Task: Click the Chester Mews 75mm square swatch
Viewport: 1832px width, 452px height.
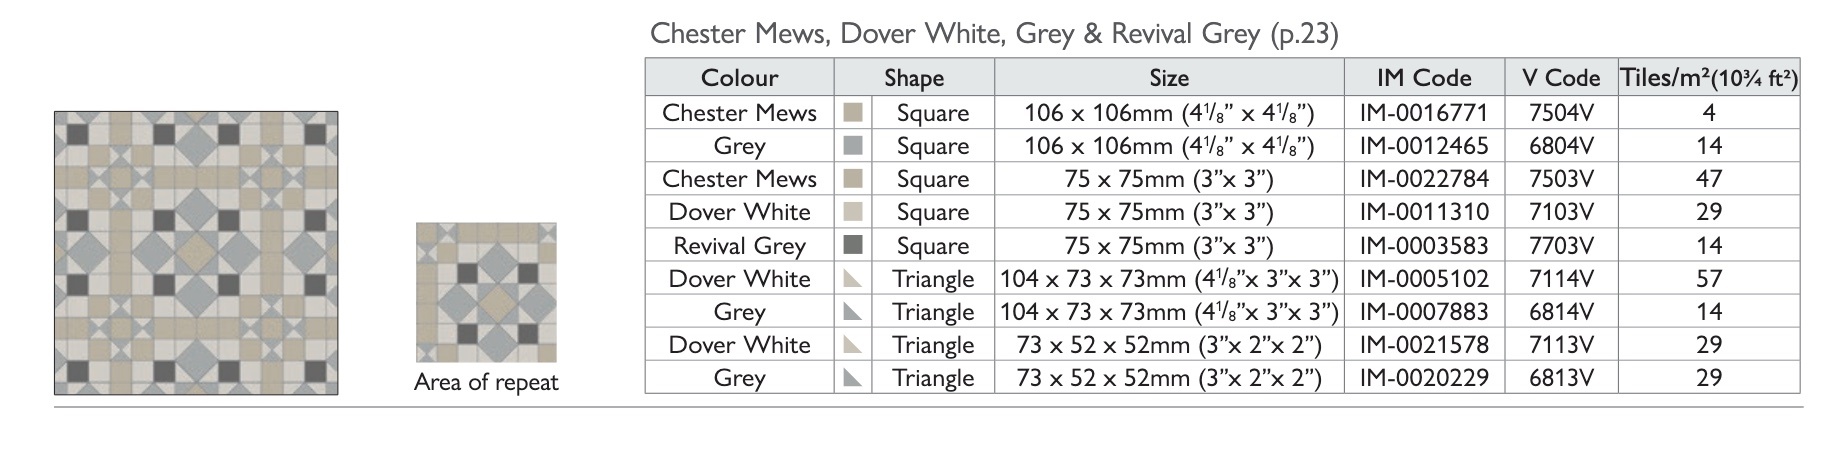Action: [853, 179]
